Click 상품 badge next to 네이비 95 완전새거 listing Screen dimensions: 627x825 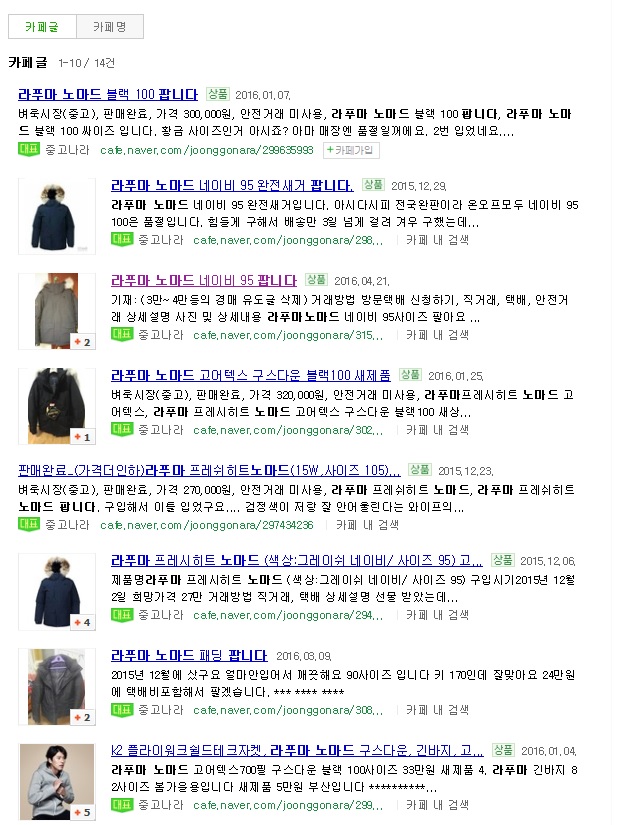373,185
